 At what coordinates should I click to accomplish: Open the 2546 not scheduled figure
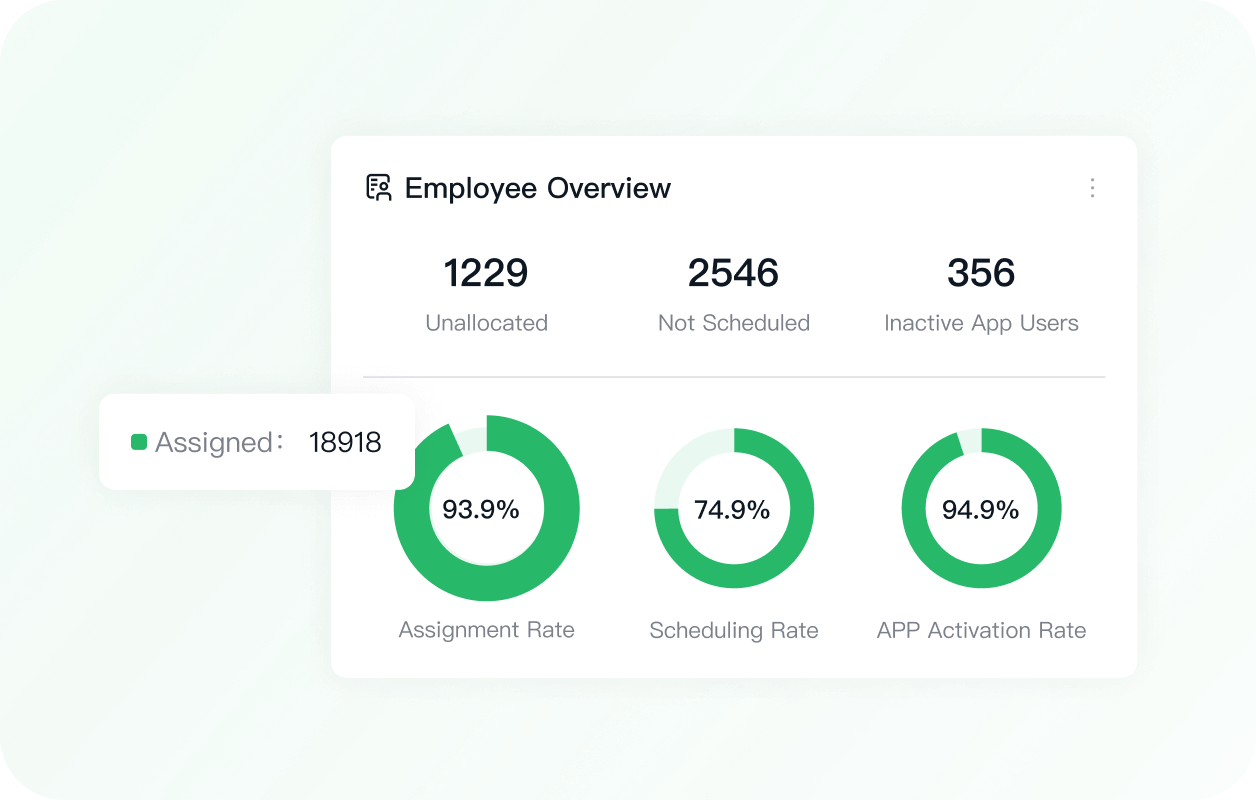(733, 273)
